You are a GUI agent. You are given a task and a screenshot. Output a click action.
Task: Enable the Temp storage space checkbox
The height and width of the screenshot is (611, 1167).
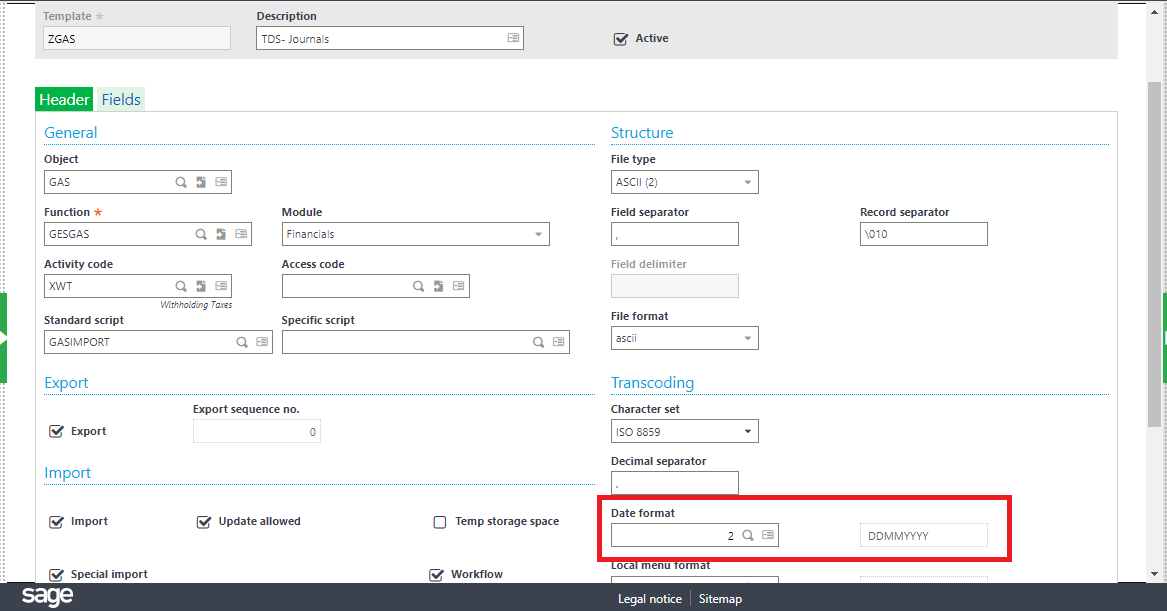pyautogui.click(x=440, y=522)
